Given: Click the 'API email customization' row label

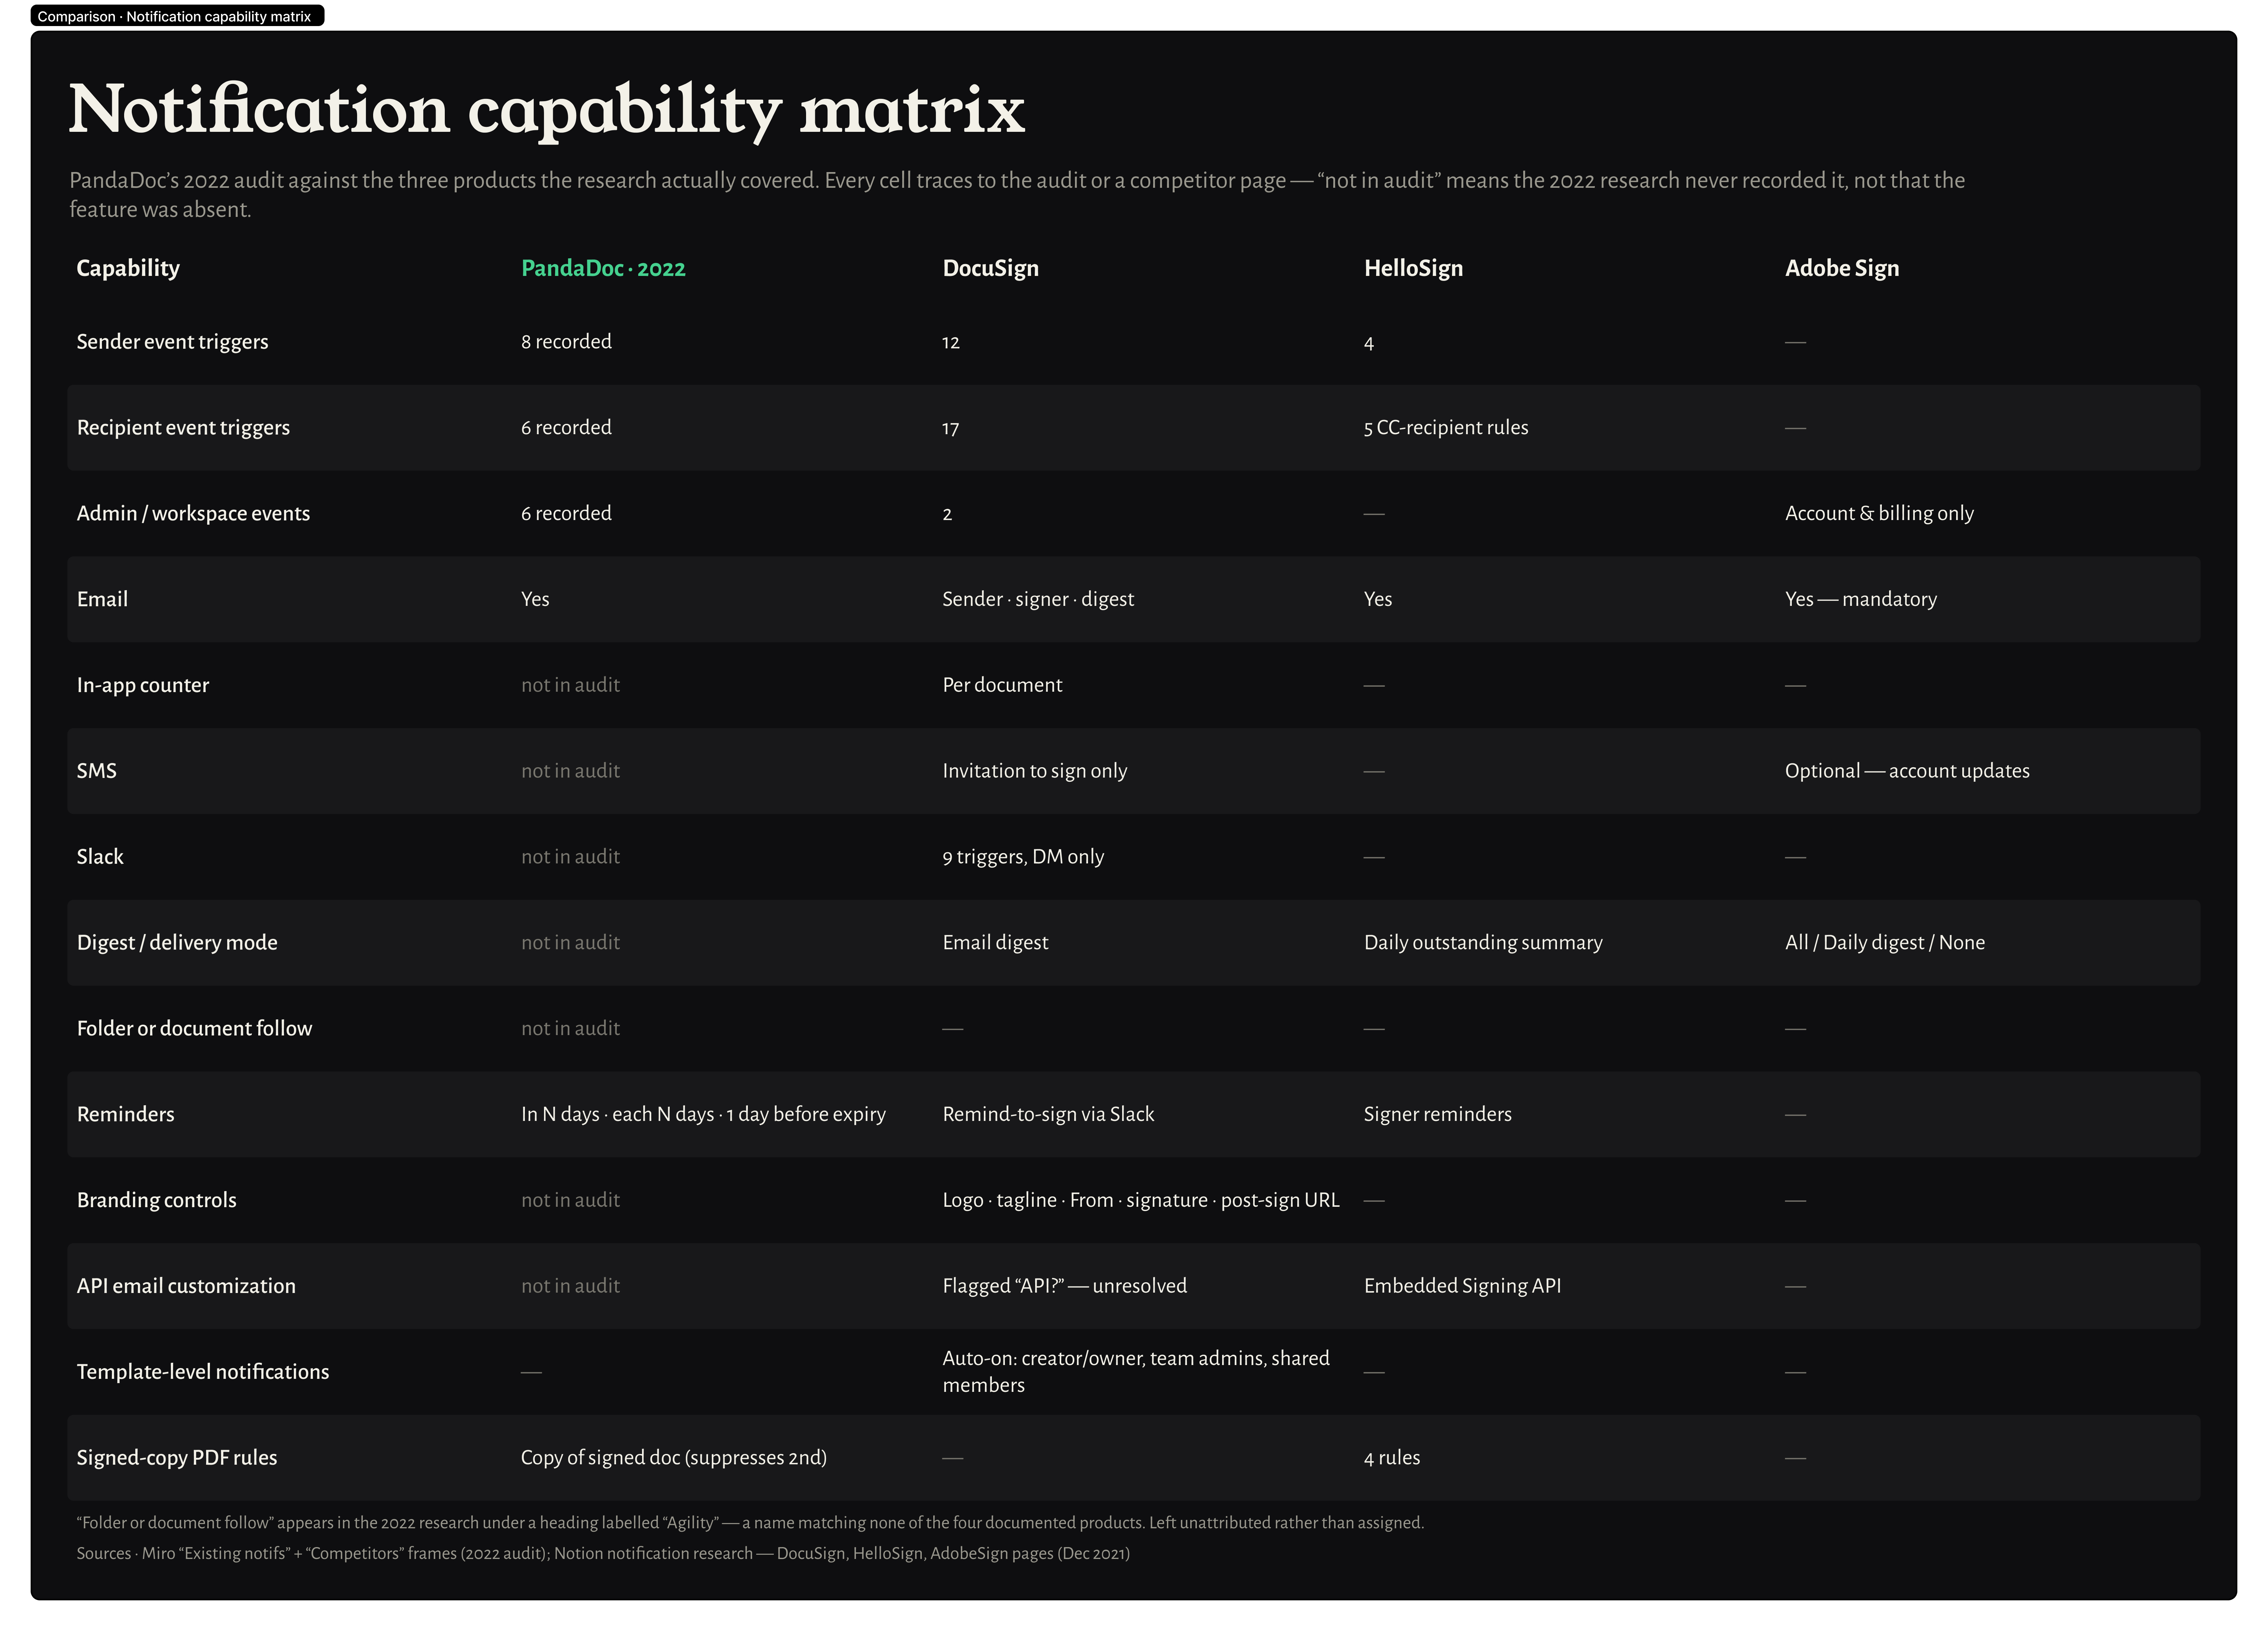Looking at the screenshot, I should tap(186, 1287).
